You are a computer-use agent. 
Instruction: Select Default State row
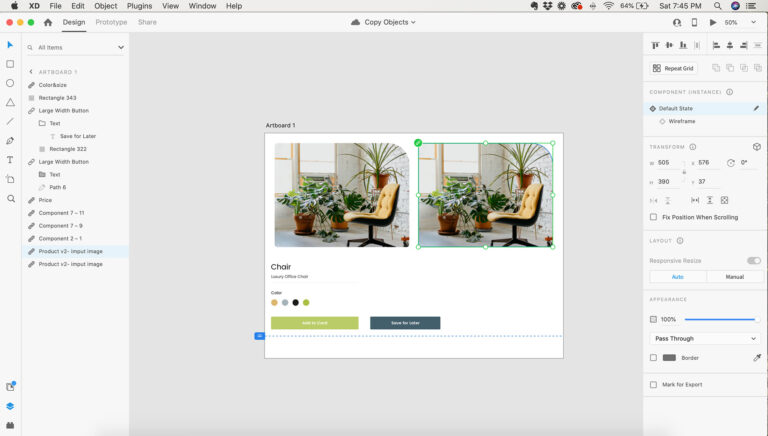(704, 108)
